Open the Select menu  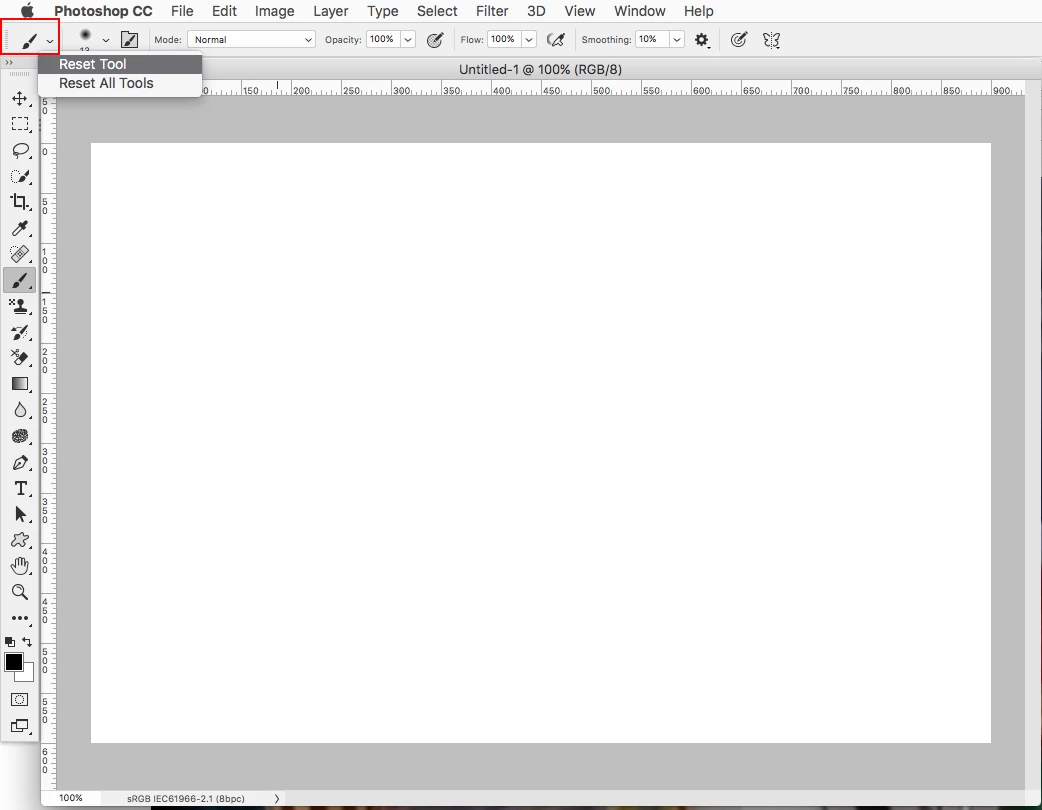pyautogui.click(x=437, y=11)
